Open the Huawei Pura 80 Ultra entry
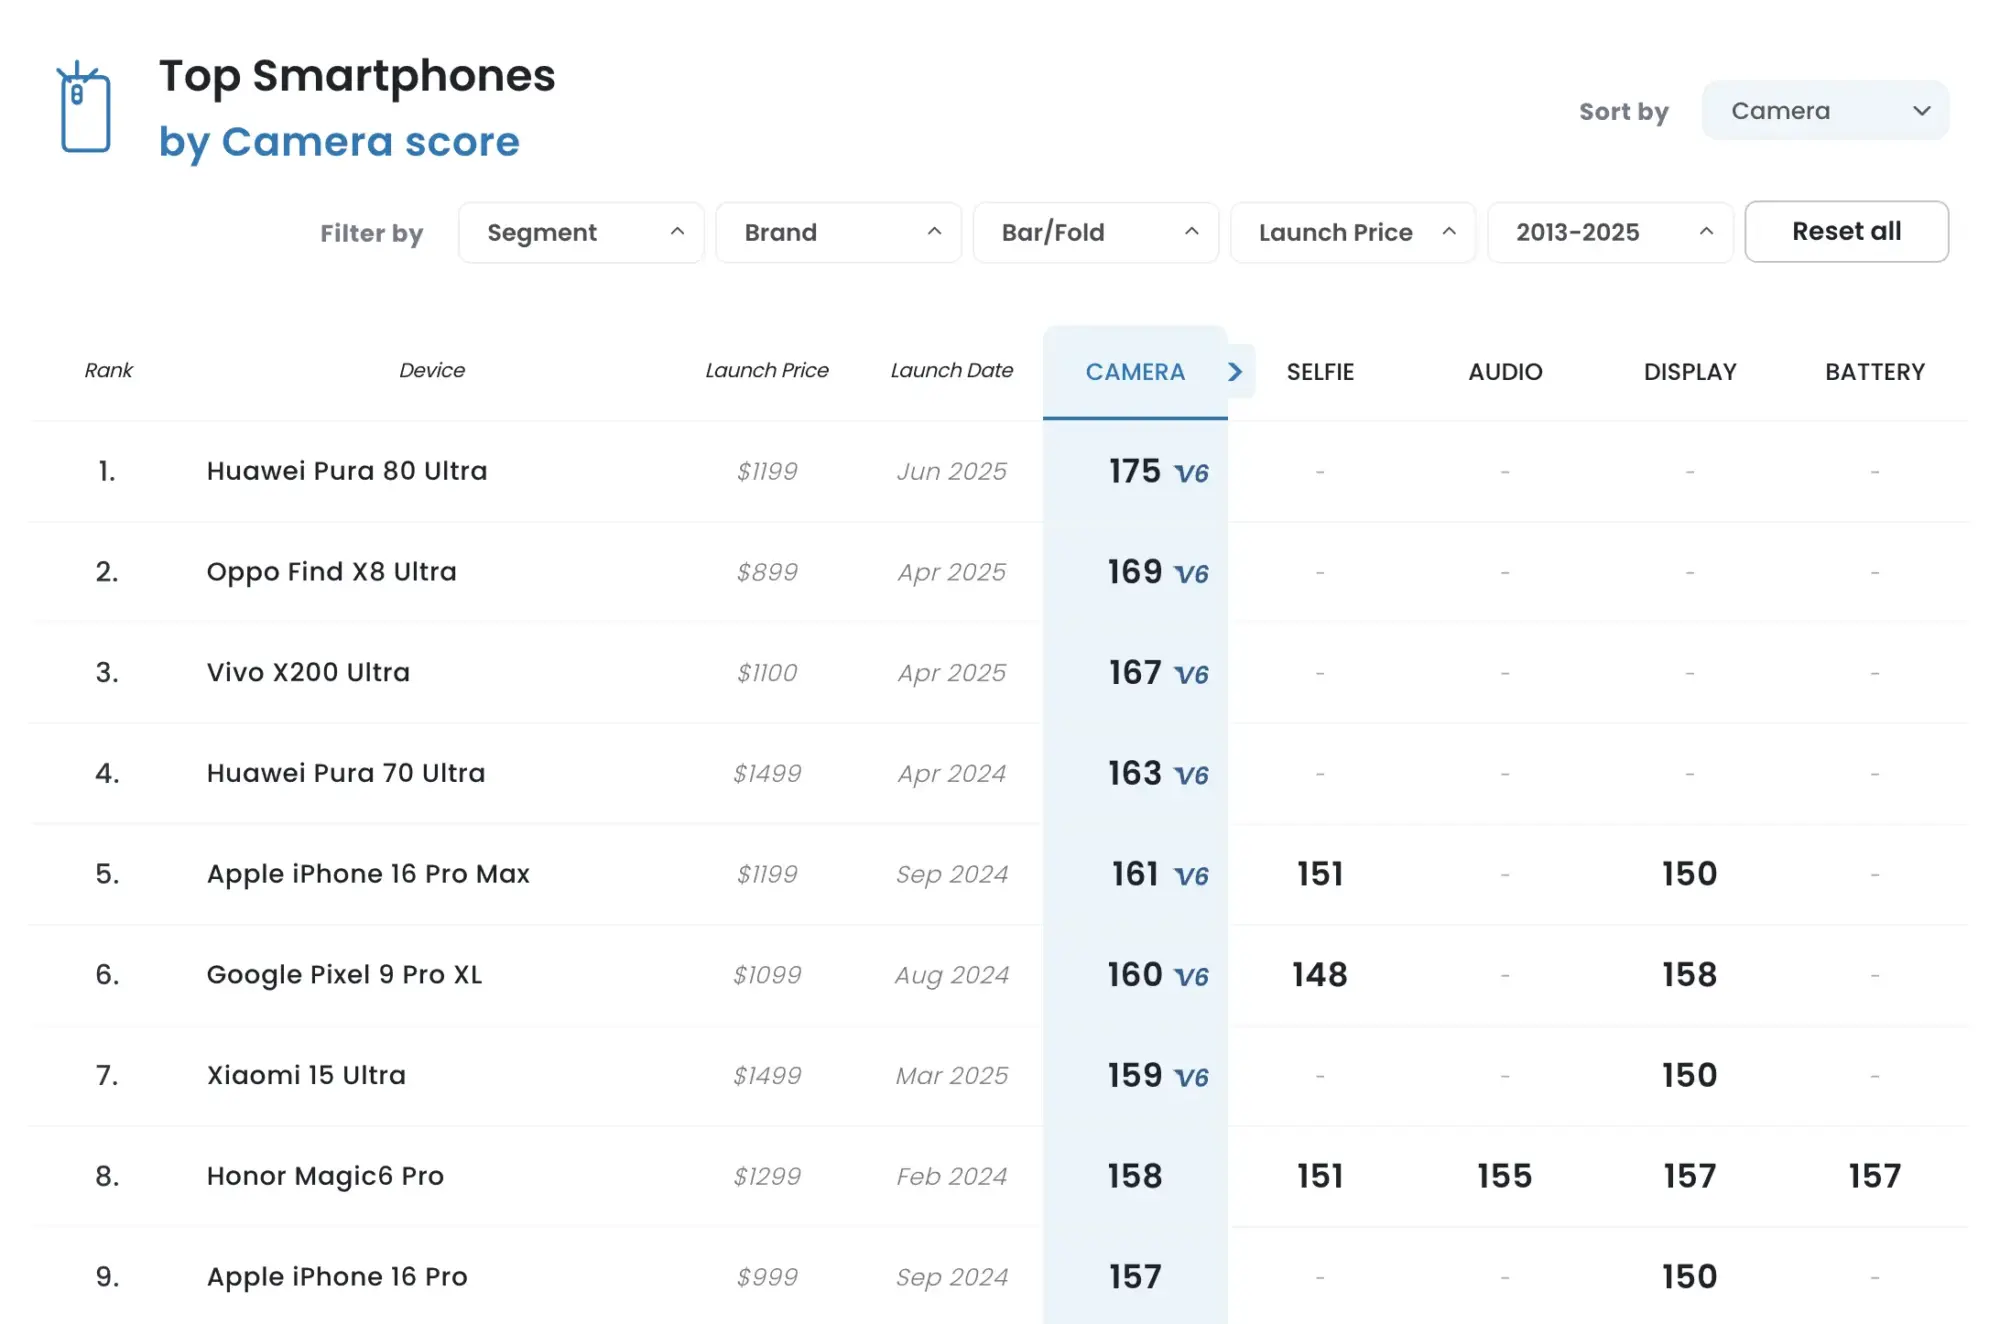The height and width of the screenshot is (1324, 2000). point(347,471)
